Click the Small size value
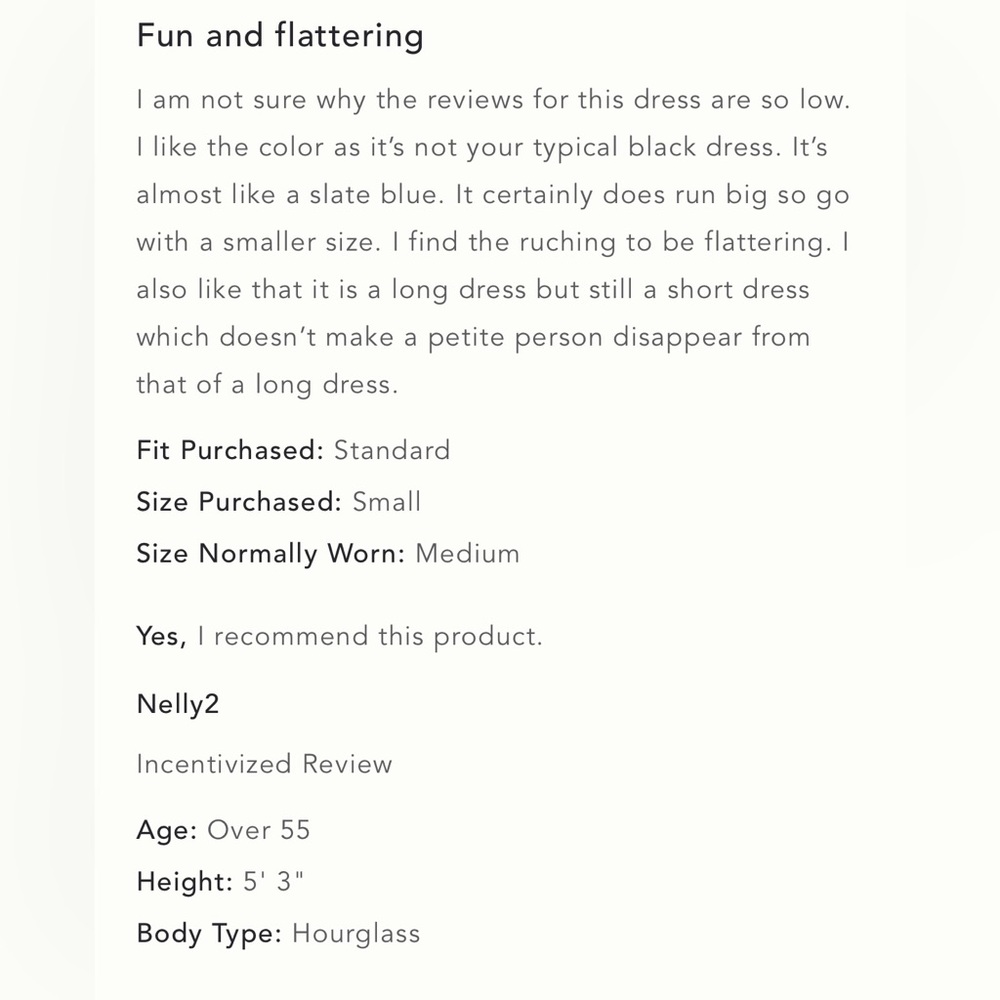 [386, 502]
